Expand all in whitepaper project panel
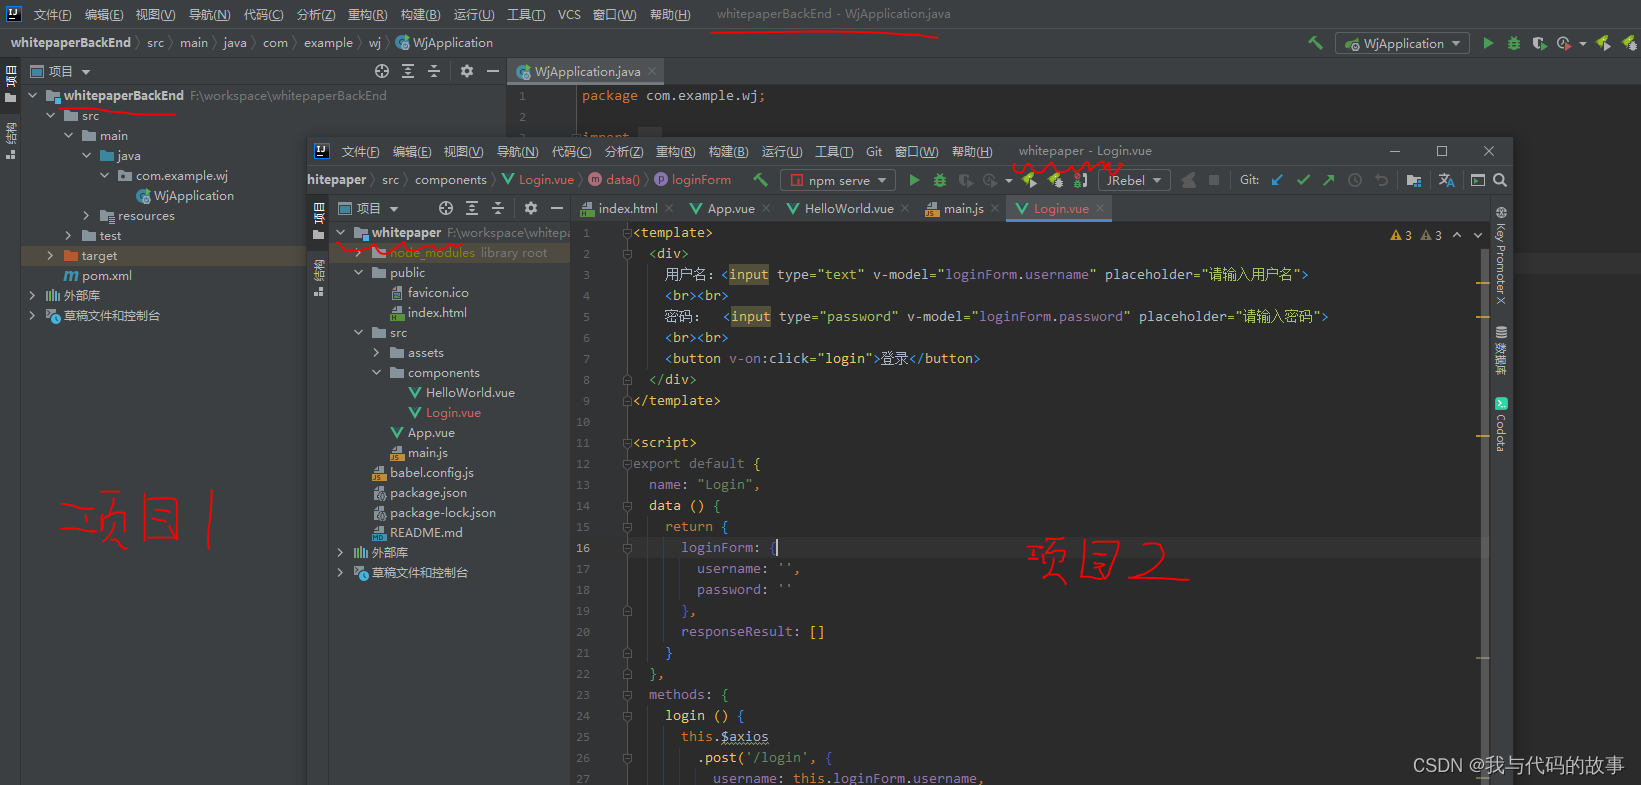 [472, 208]
